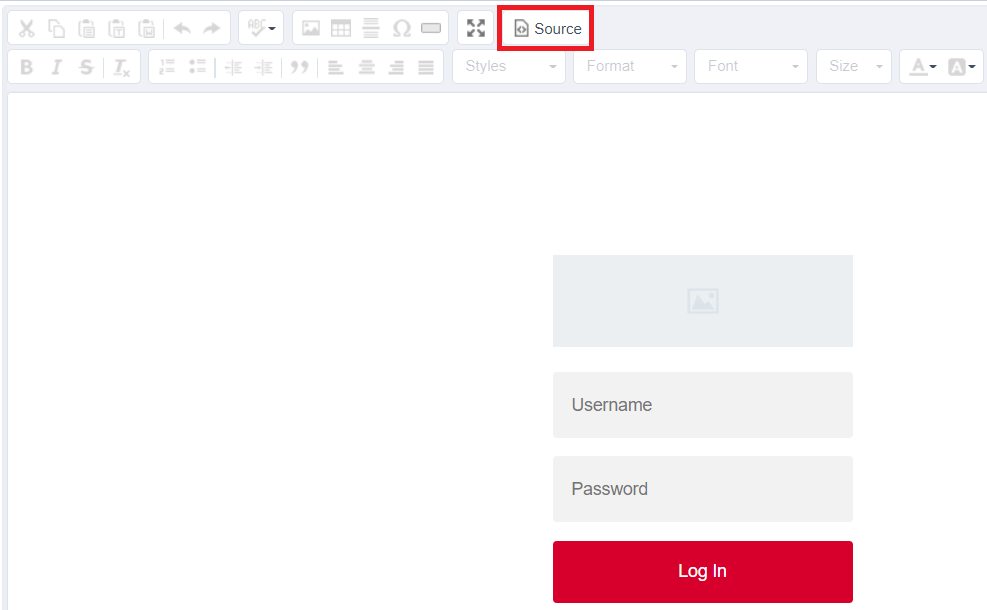Viewport: 987px width, 610px height.
Task: Click the red Log In button
Action: tap(702, 572)
